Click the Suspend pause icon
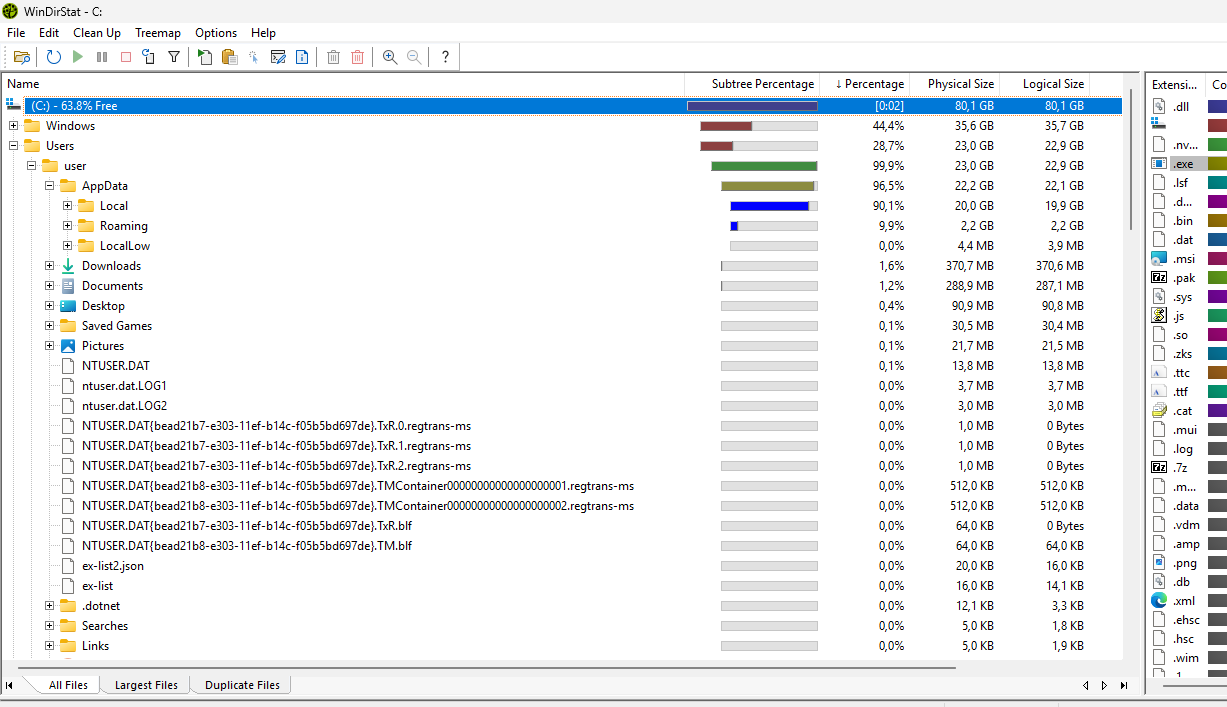Screen dimensions: 1227x707 coord(102,57)
